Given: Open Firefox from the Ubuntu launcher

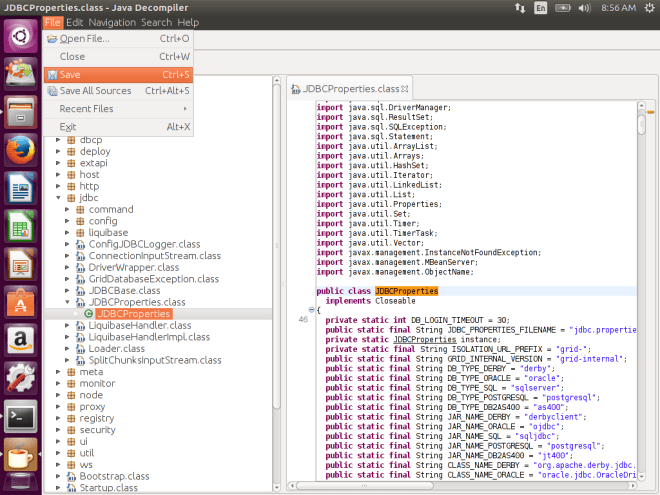Looking at the screenshot, I should pos(20,150).
